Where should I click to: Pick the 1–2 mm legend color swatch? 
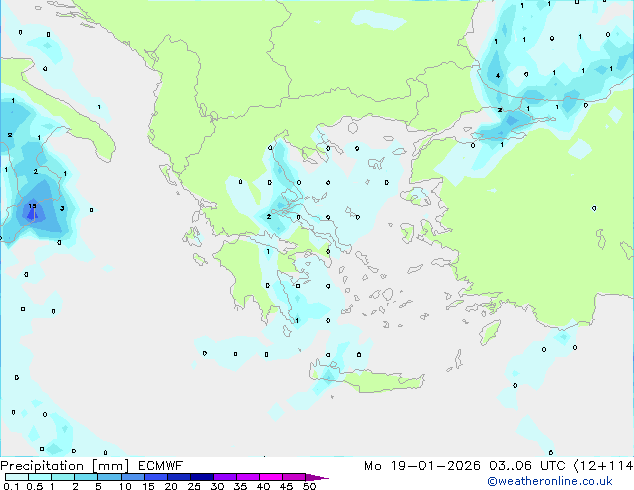point(63,477)
